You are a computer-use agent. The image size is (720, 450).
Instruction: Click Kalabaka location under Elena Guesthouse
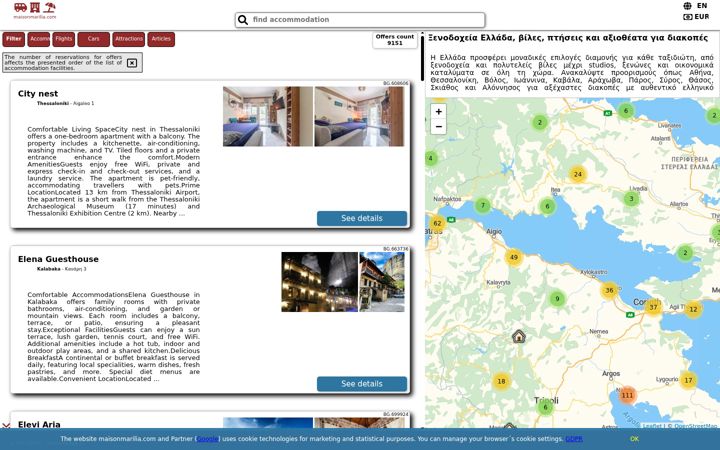click(x=48, y=269)
